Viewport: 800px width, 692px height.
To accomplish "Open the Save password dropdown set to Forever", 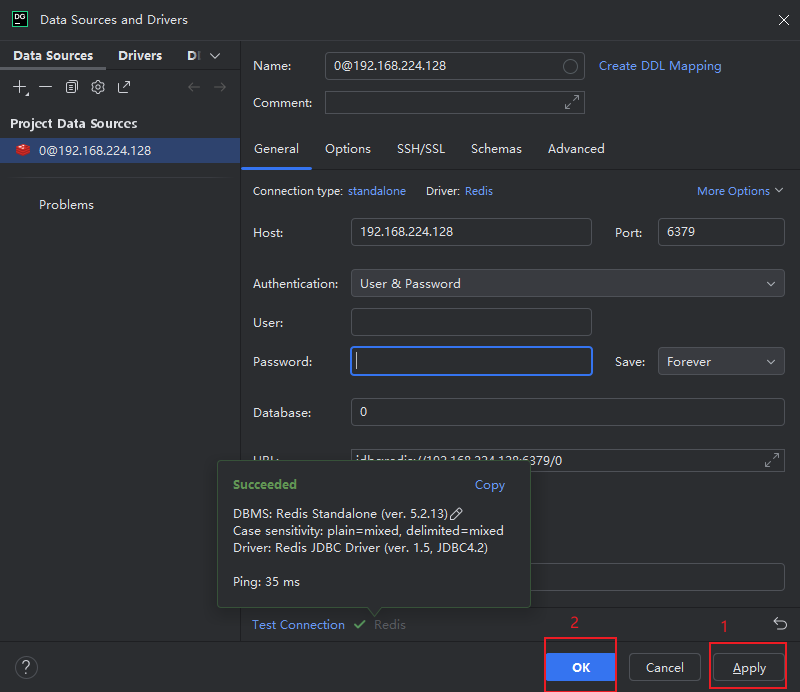I will 721,361.
